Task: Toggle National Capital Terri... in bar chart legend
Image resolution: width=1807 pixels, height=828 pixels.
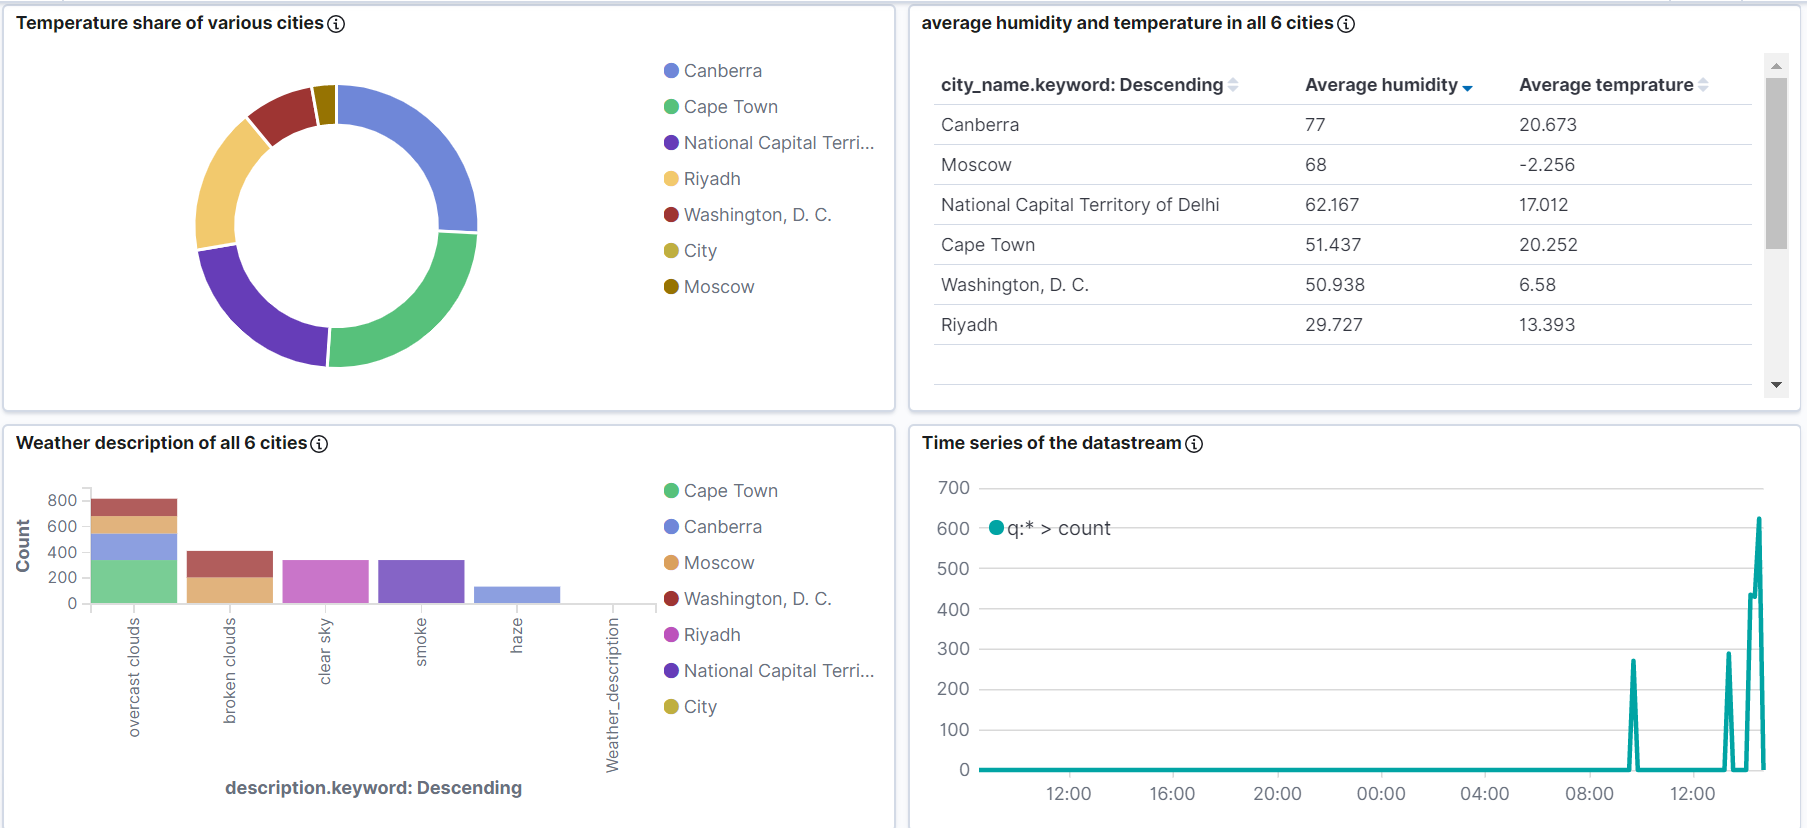Action: [x=769, y=671]
